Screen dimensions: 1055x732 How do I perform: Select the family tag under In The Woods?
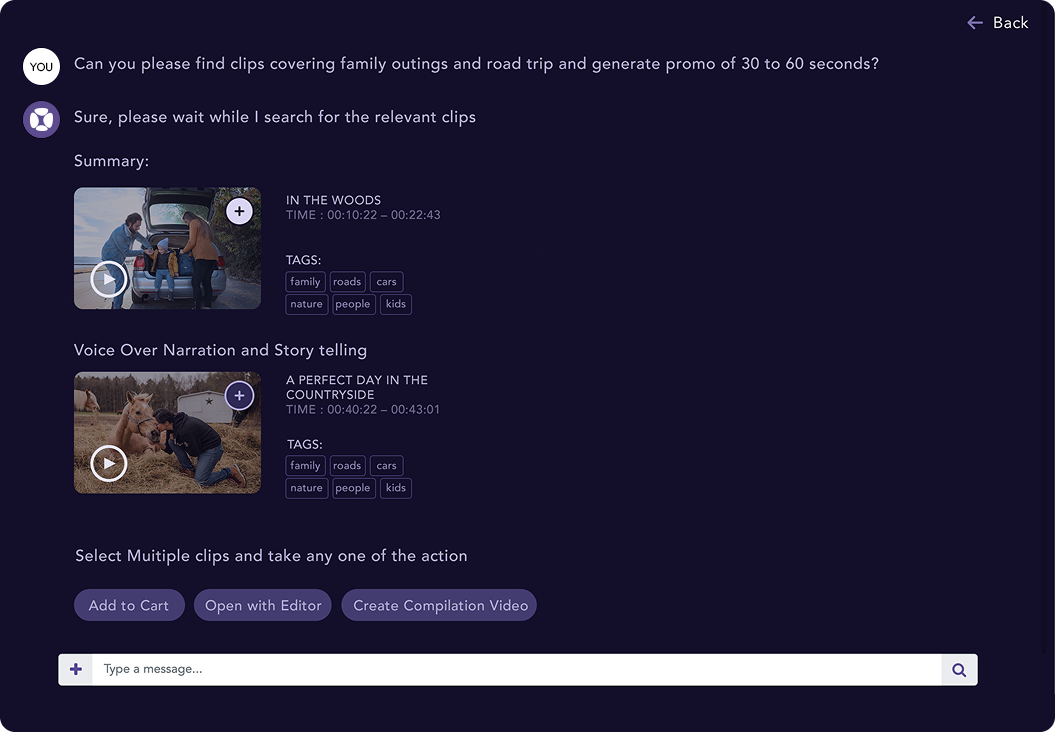pos(305,282)
